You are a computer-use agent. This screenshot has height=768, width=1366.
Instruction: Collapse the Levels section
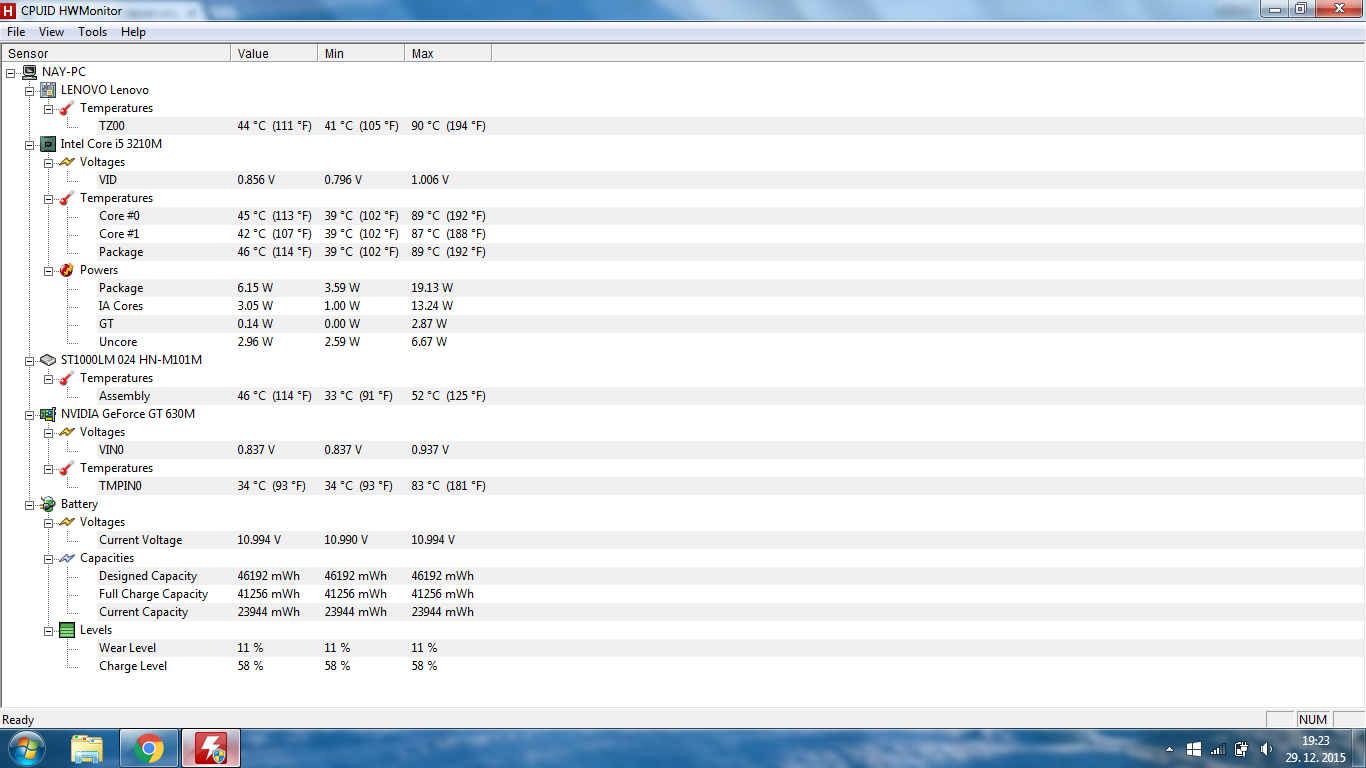coord(49,630)
